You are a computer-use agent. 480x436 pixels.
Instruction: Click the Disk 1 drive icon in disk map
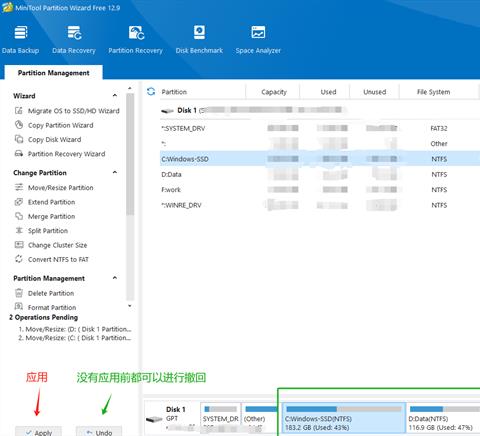point(154,419)
